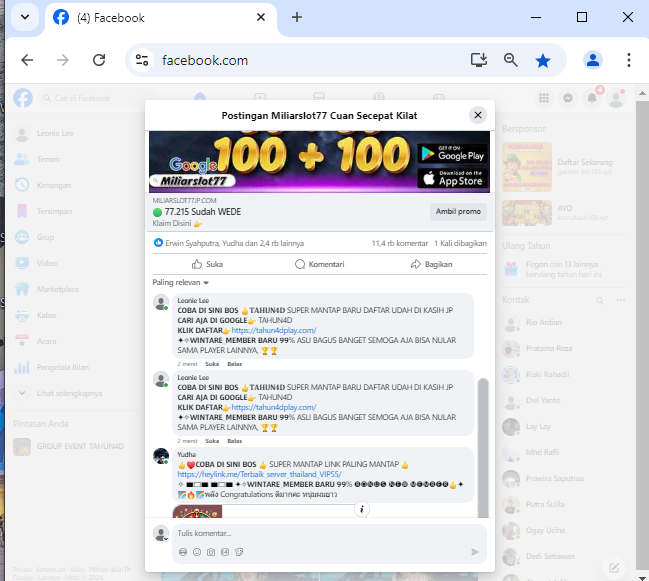Open the zoom magnifier in address bar
Screen dimensions: 649x581
pos(510,60)
